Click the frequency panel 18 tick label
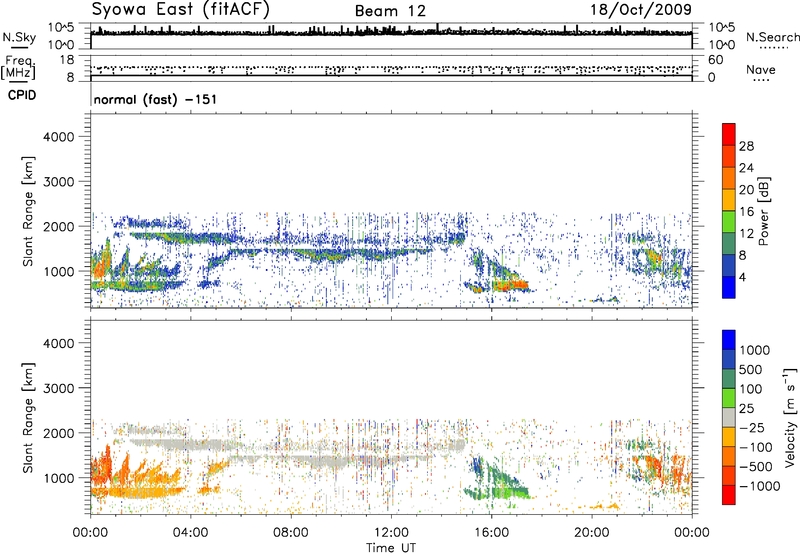Image resolution: width=800 pixels, height=554 pixels. pos(67,59)
